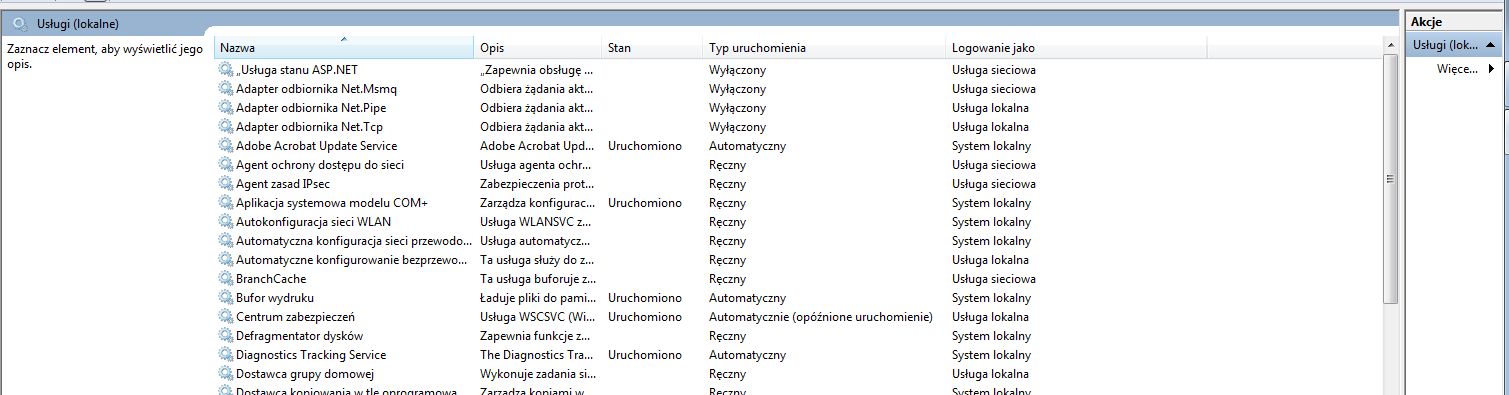The image size is (1509, 395).
Task: Click gear icon beside Centrum zabezpieczeń
Action: pyautogui.click(x=225, y=317)
